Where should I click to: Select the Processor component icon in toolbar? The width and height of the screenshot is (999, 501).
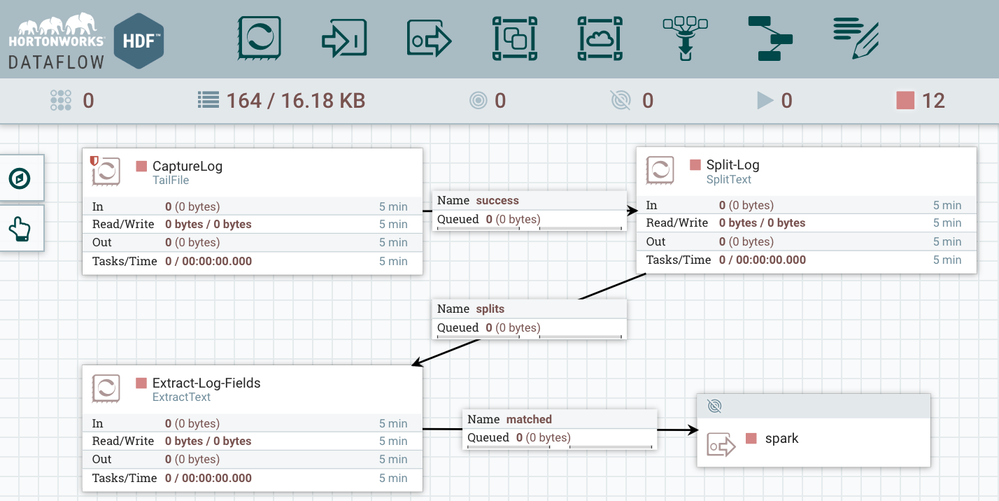tap(259, 38)
